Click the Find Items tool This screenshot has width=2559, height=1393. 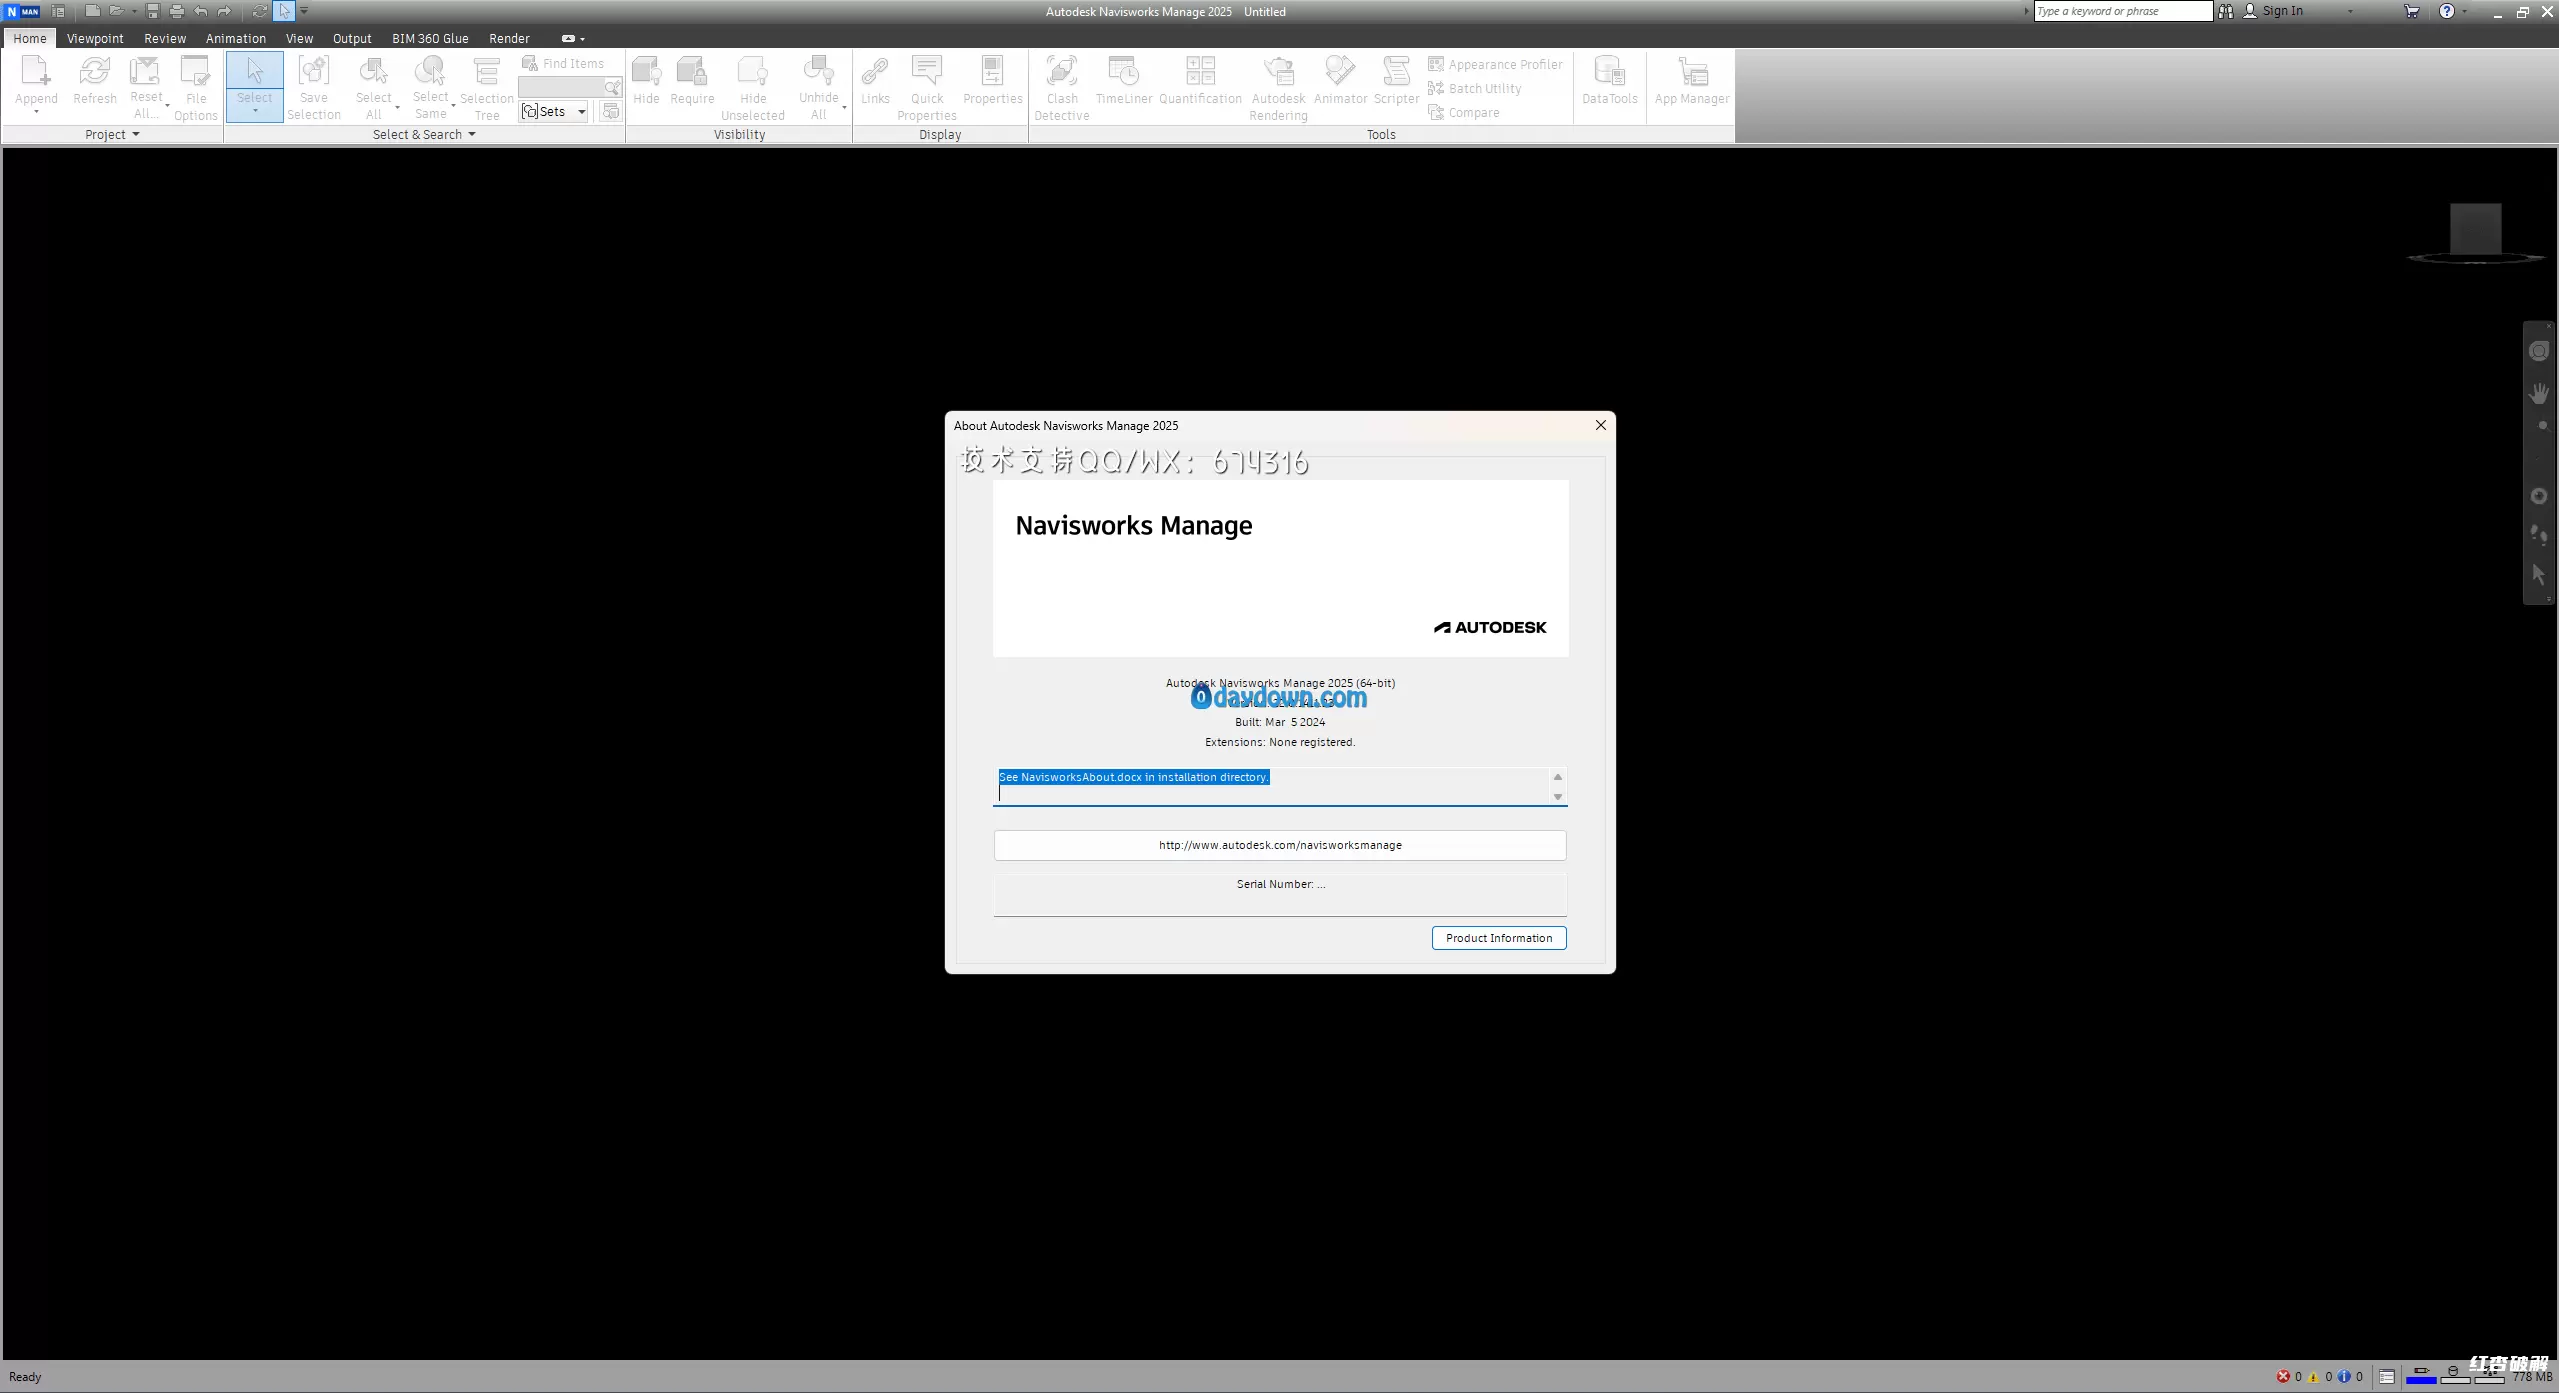coord(564,63)
